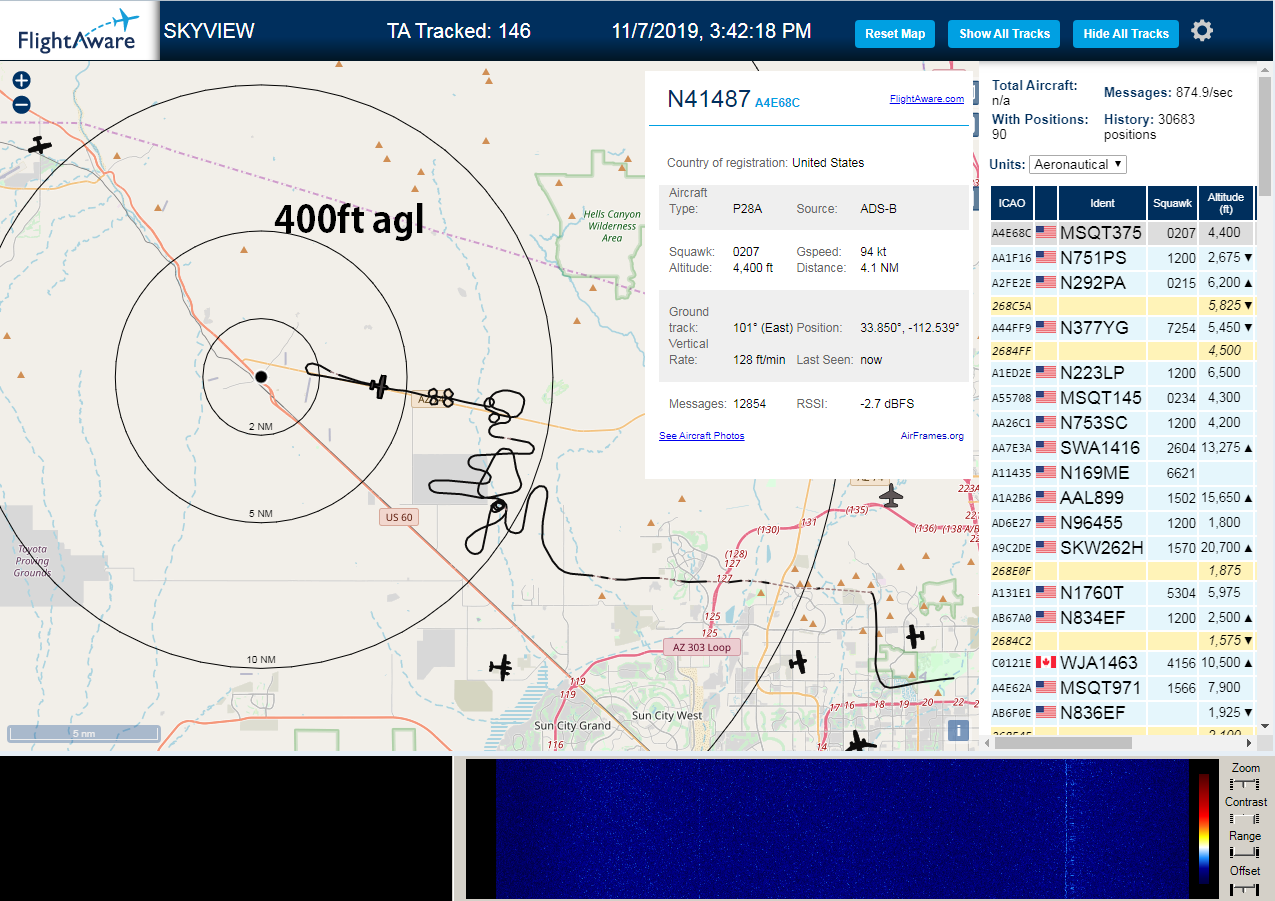The width and height of the screenshot is (1275, 901).
Task: Click the waterfall color scale bar
Action: pos(1203,828)
